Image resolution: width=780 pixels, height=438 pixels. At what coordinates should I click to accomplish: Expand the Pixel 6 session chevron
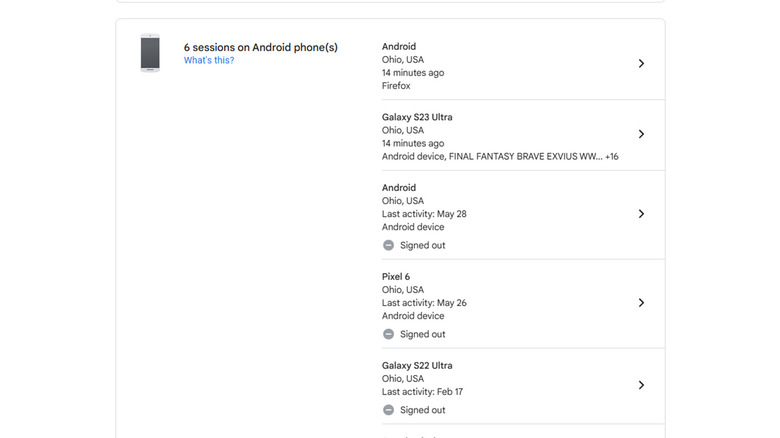point(641,303)
